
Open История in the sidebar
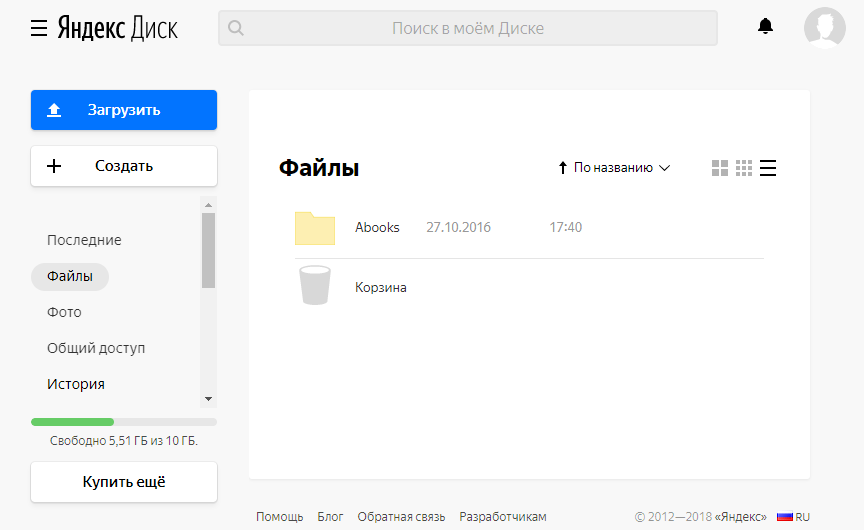(76, 384)
